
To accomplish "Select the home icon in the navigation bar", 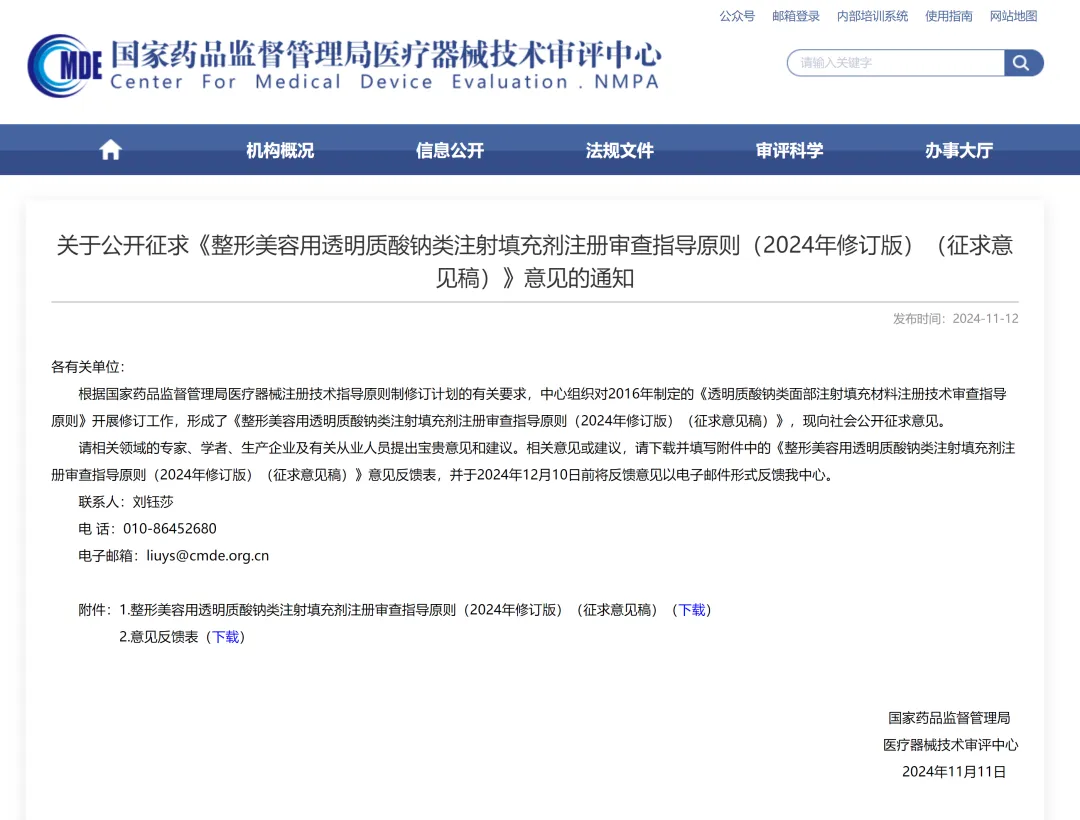I will [x=109, y=148].
